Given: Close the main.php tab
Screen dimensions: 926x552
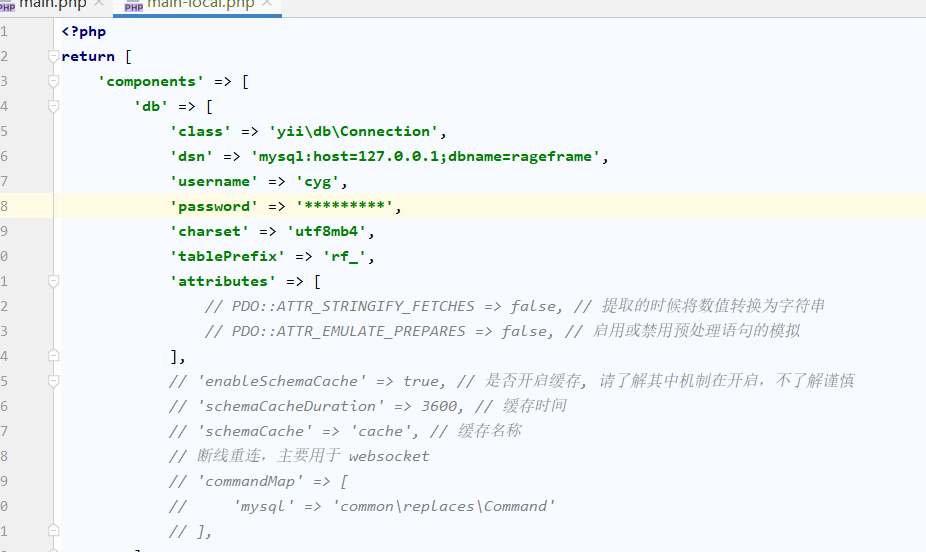Looking at the screenshot, I should 99,4.
